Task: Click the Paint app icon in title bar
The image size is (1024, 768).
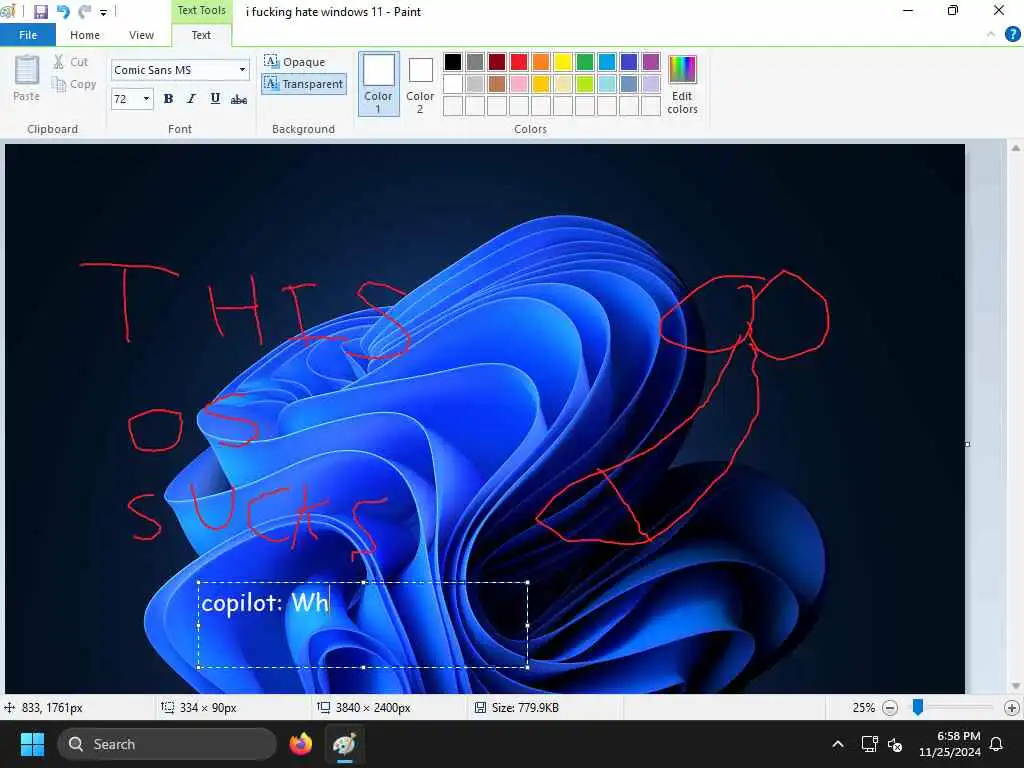Action: 7,12
